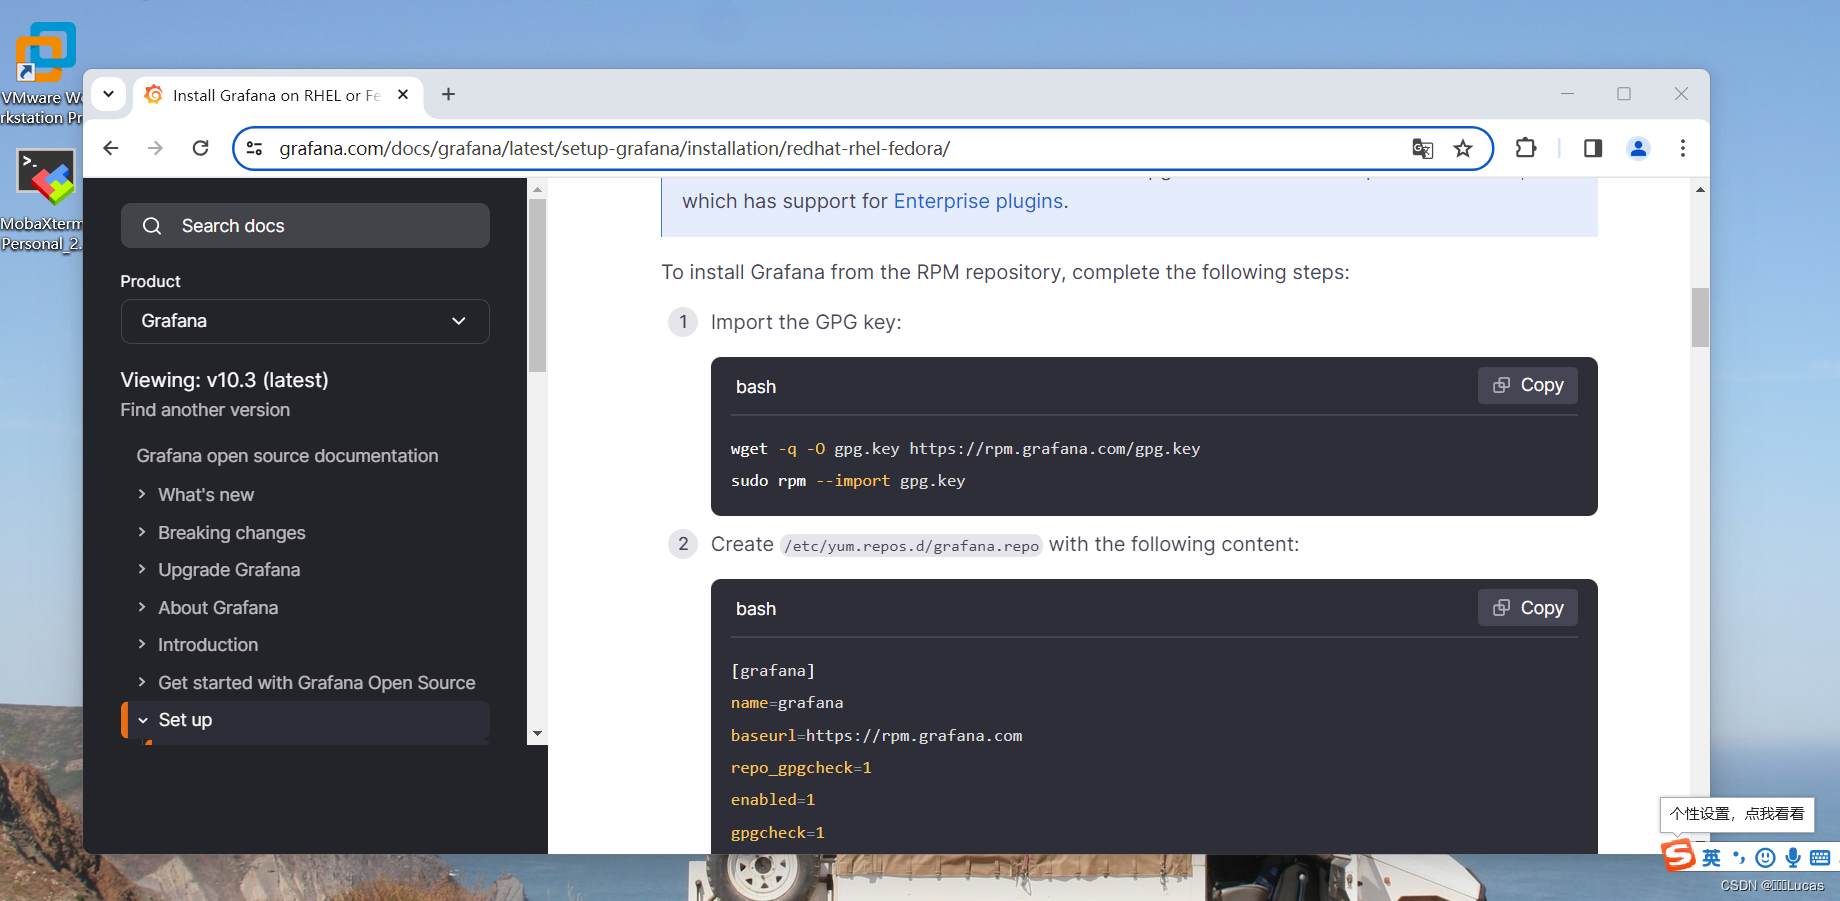Expand Get started with Grafana Open Source
This screenshot has height=901, width=1840.
click(142, 682)
